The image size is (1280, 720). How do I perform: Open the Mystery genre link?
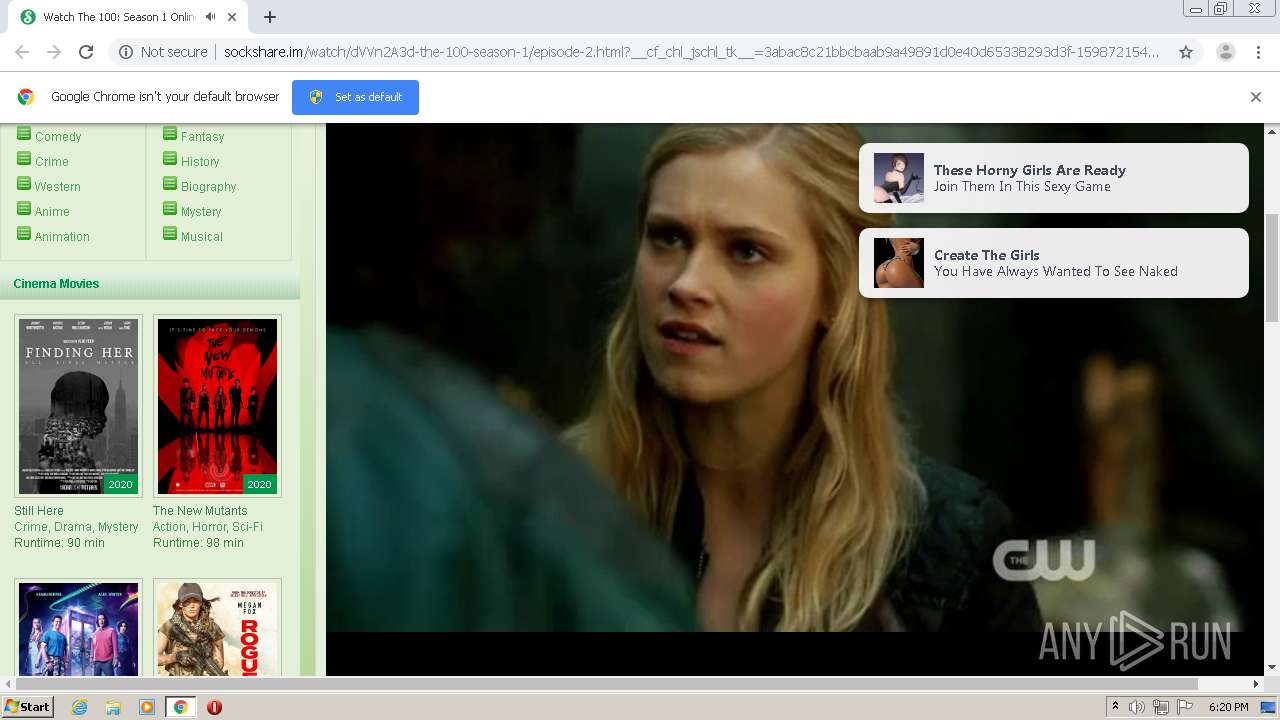(201, 212)
